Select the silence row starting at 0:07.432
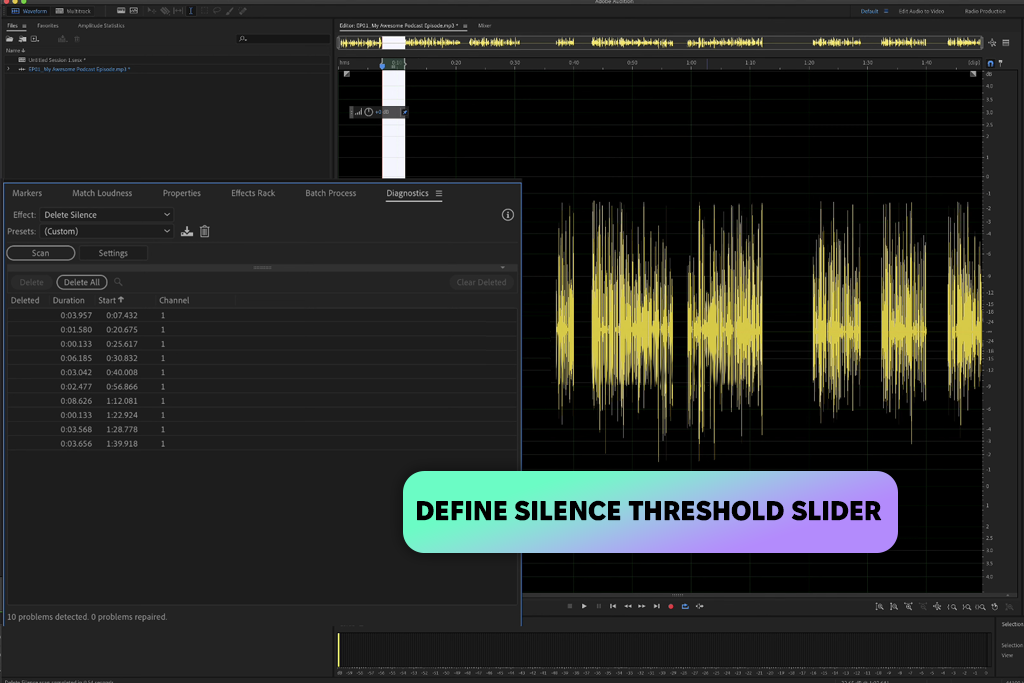Image resolution: width=1024 pixels, height=683 pixels. click(262, 315)
